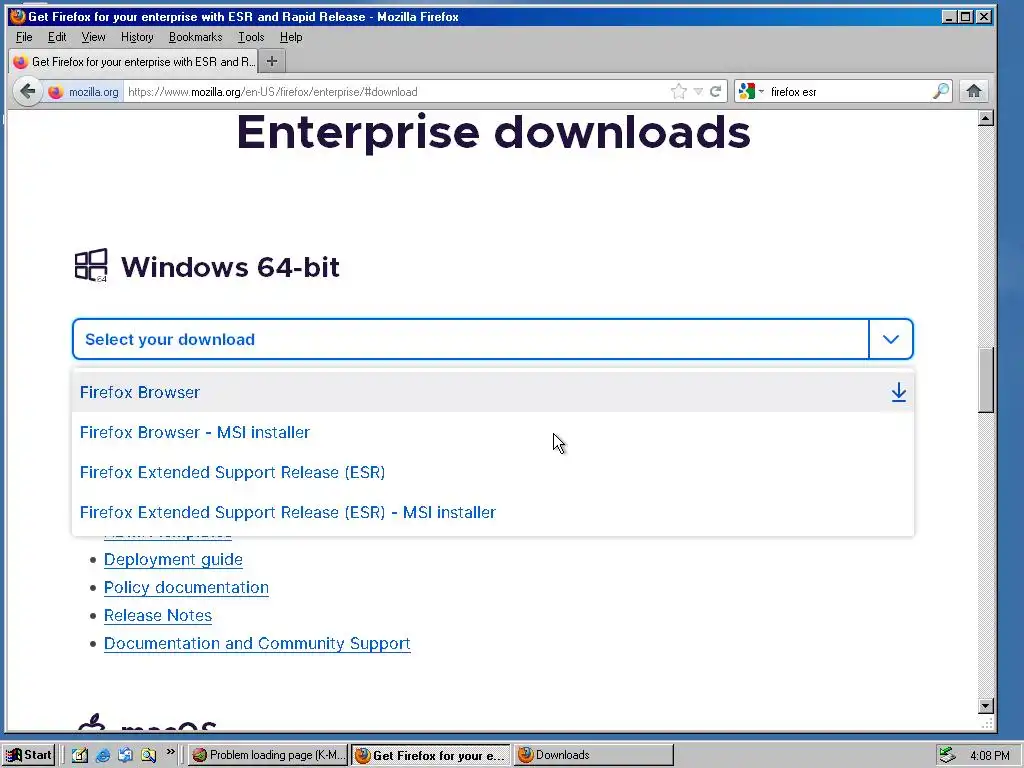Choose Firefox Browser from the download list
The image size is (1024, 768).
tap(493, 392)
